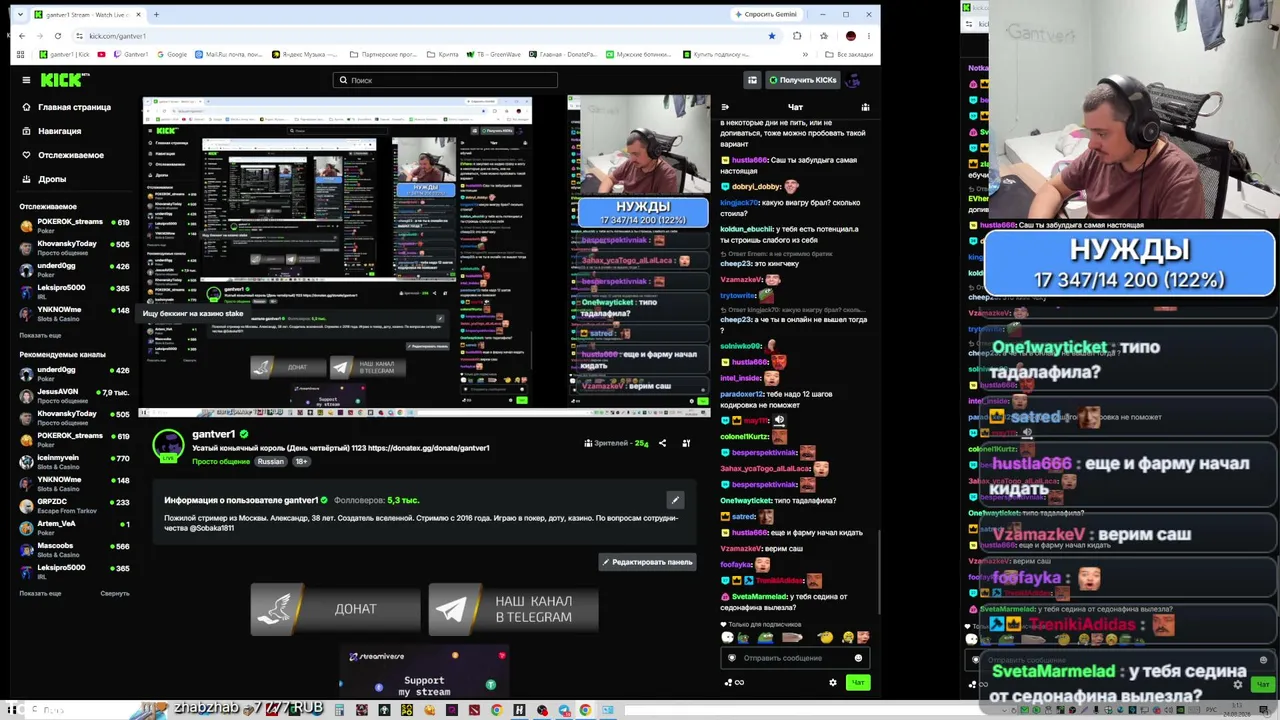Open НАШ КАНАЛ В TELEGRAM banner

514,609
